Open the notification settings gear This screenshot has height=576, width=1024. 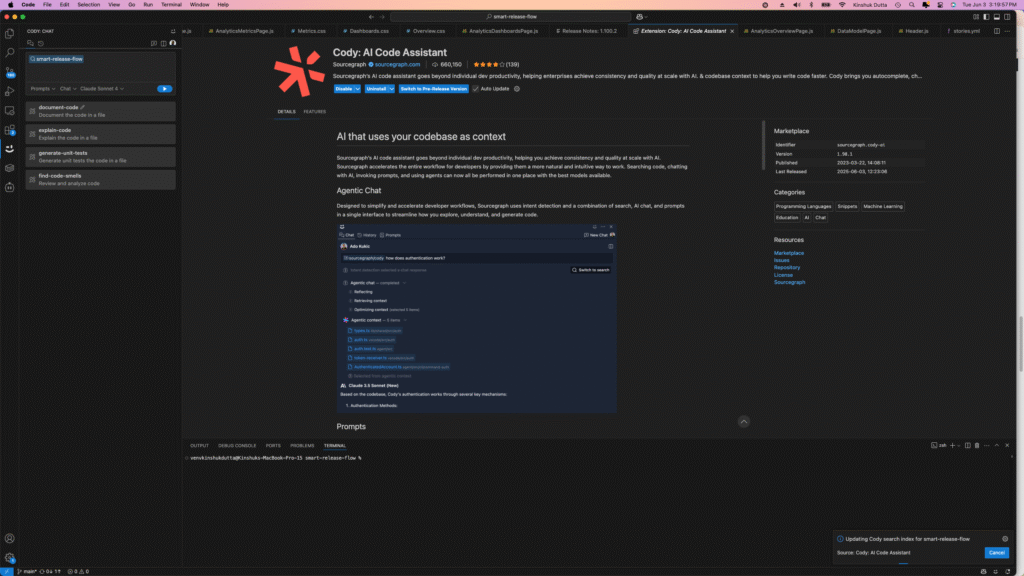point(1005,539)
